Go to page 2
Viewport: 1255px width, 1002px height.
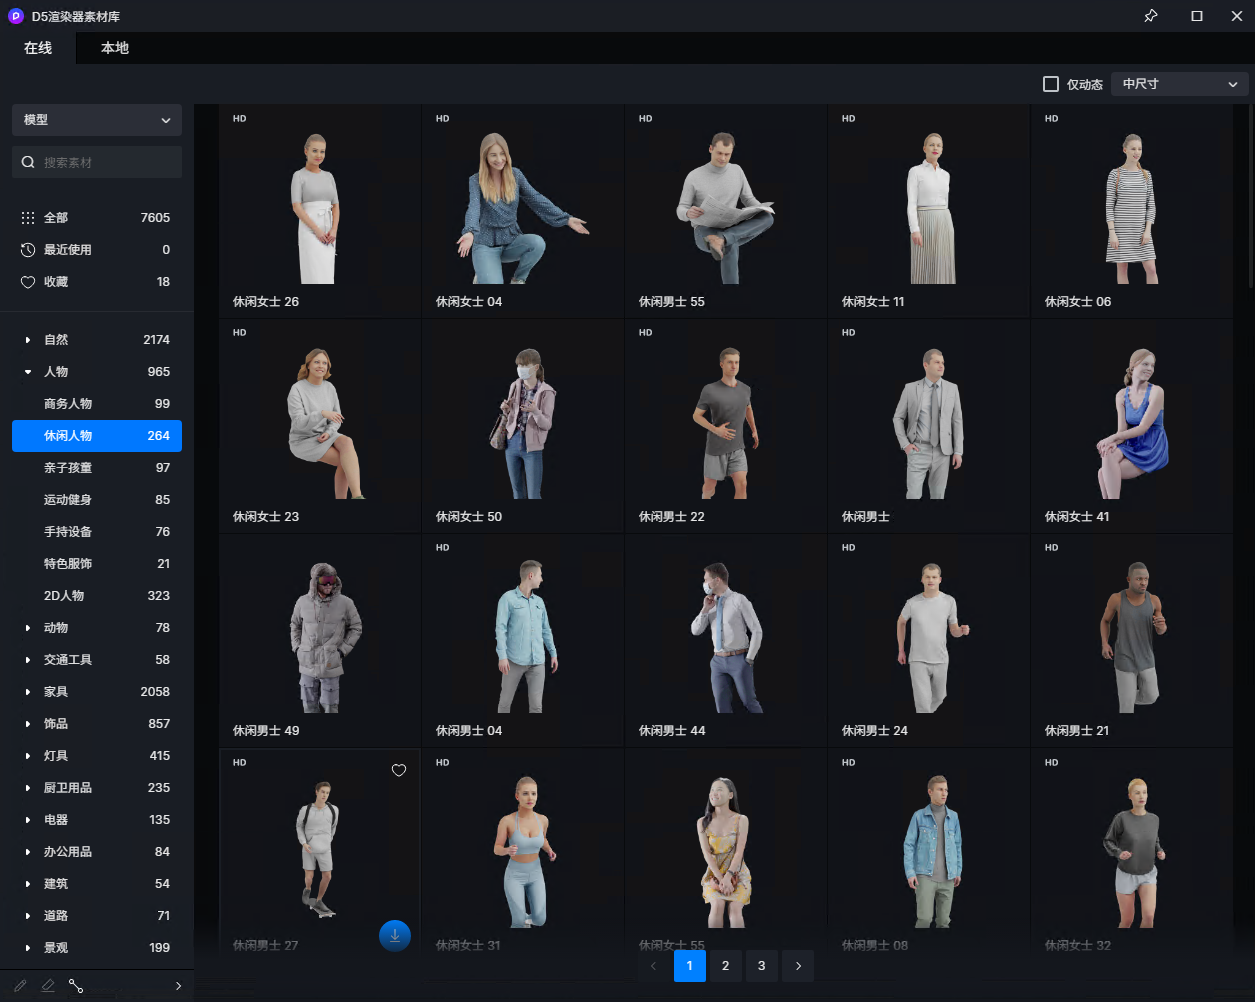(726, 966)
